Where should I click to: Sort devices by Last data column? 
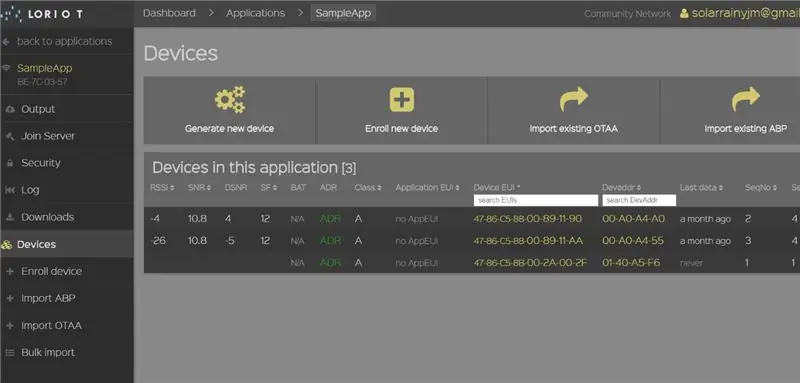click(x=701, y=188)
